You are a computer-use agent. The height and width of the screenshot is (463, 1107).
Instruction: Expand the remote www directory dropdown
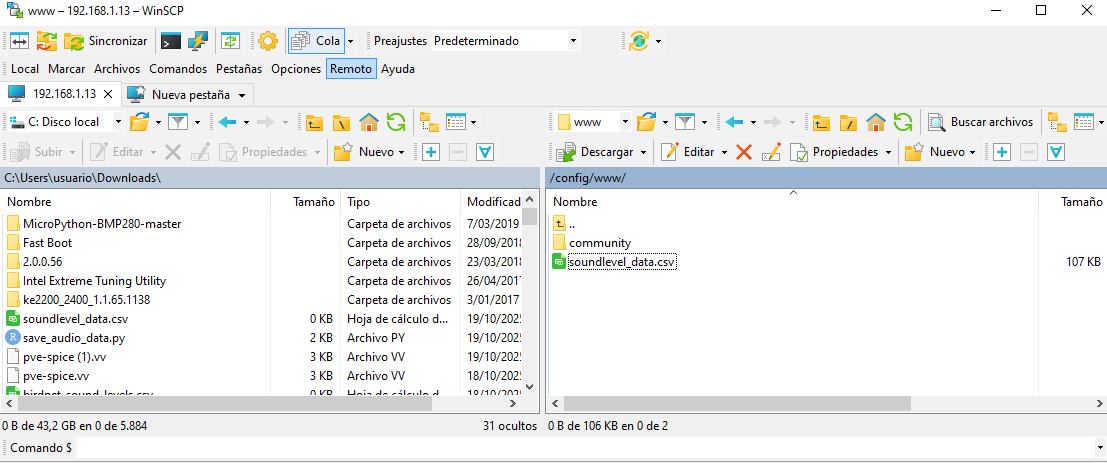point(625,122)
